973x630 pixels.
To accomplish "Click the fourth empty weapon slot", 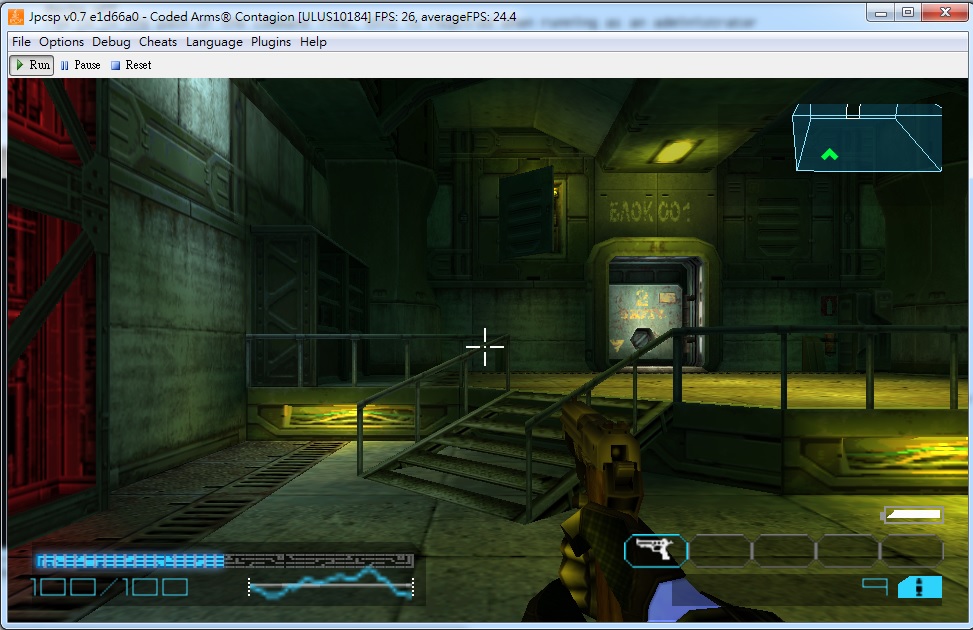I will (848, 550).
